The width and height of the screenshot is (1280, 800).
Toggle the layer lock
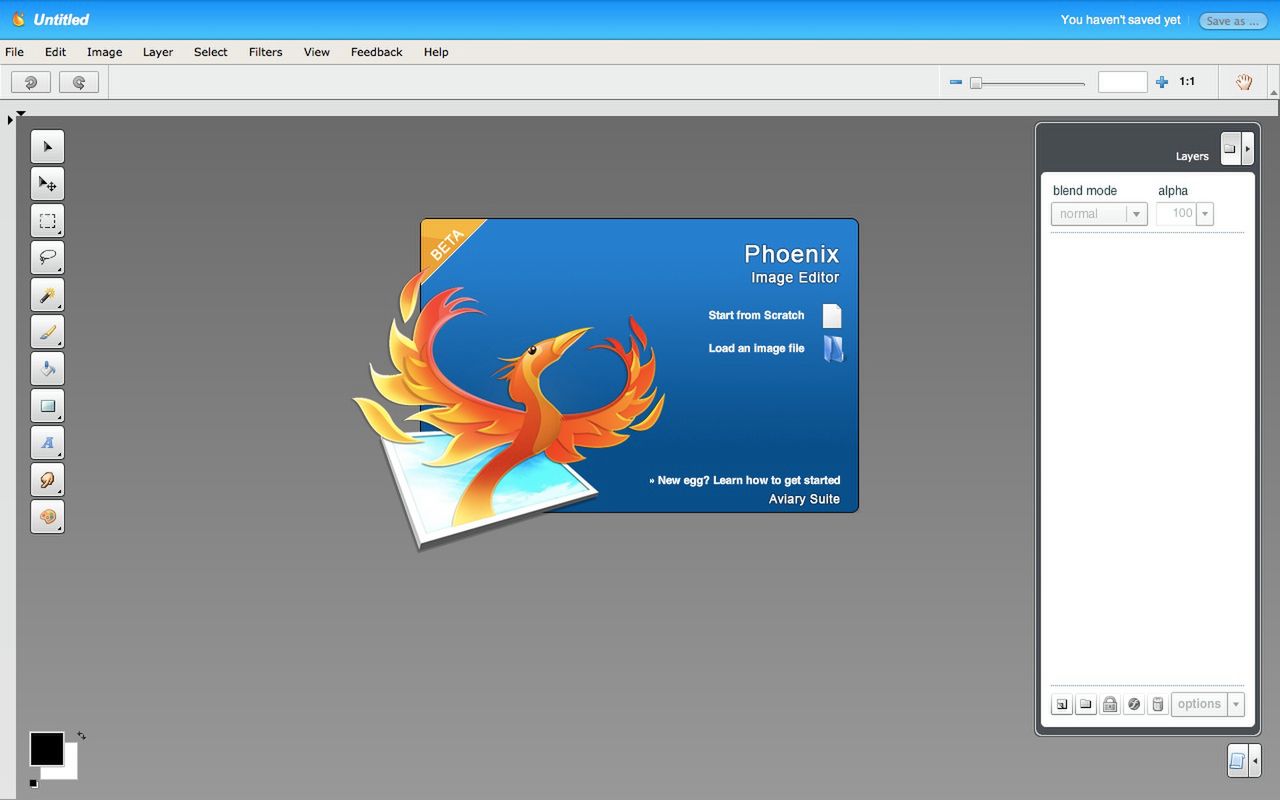click(1110, 704)
